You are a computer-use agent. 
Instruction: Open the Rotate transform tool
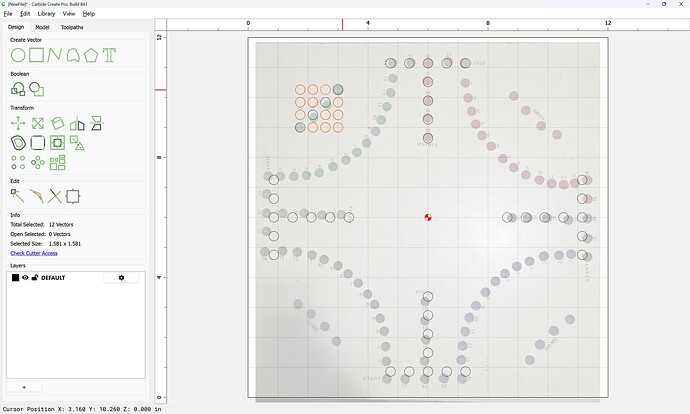57,124
